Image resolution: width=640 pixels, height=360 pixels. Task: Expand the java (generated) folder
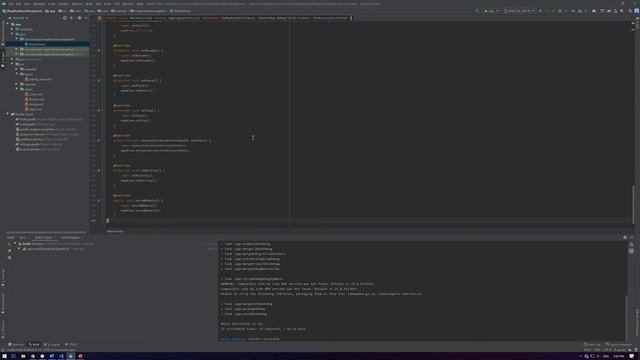click(x=12, y=59)
